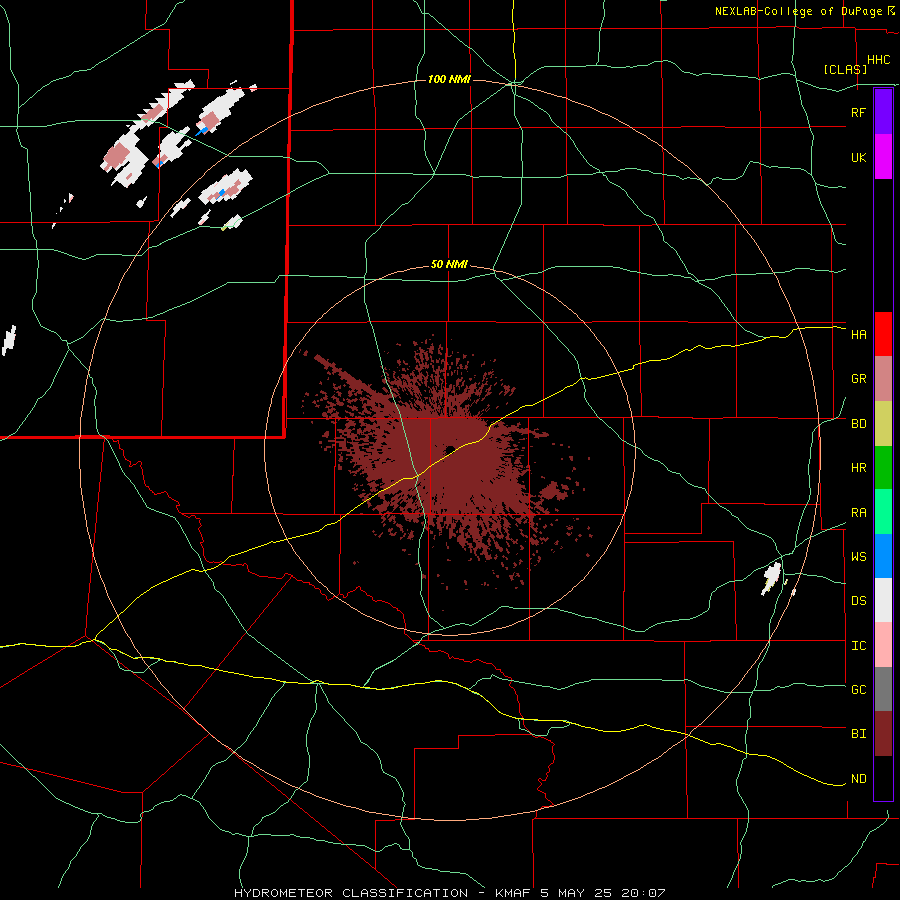This screenshot has height=900, width=900.
Task: Click the black radar site dot at center
Action: [x=450, y=449]
